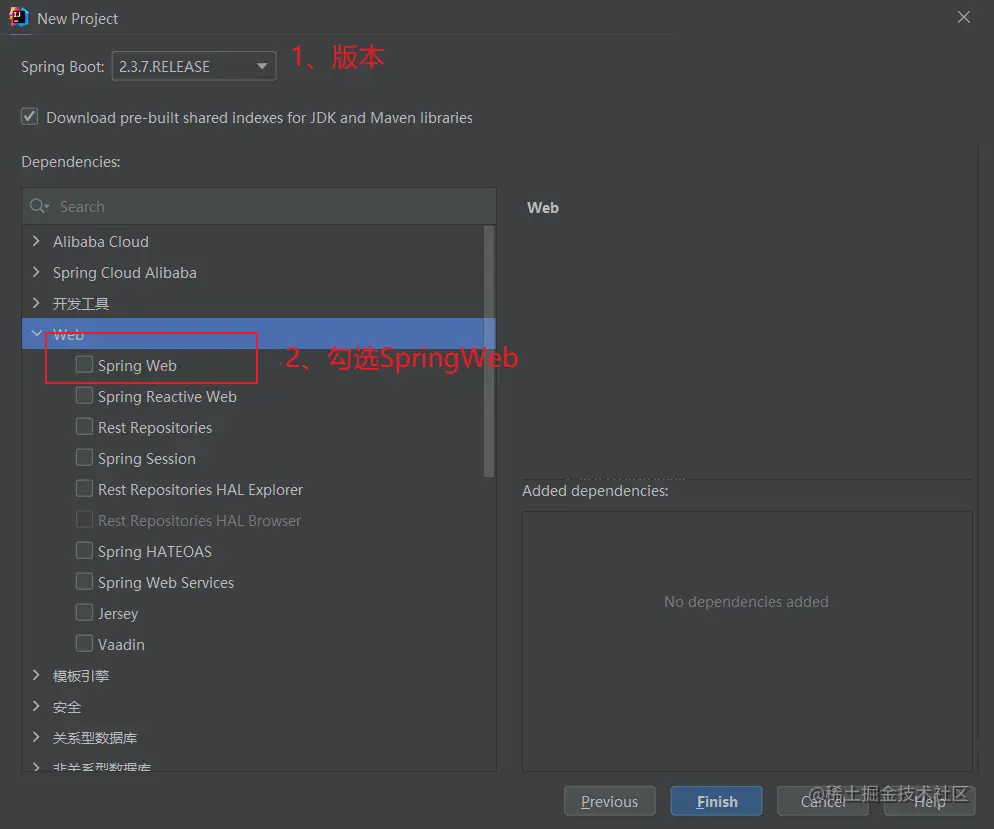The image size is (994, 829).
Task: Click the IntelliJ IDEA logo icon
Action: [19, 17]
